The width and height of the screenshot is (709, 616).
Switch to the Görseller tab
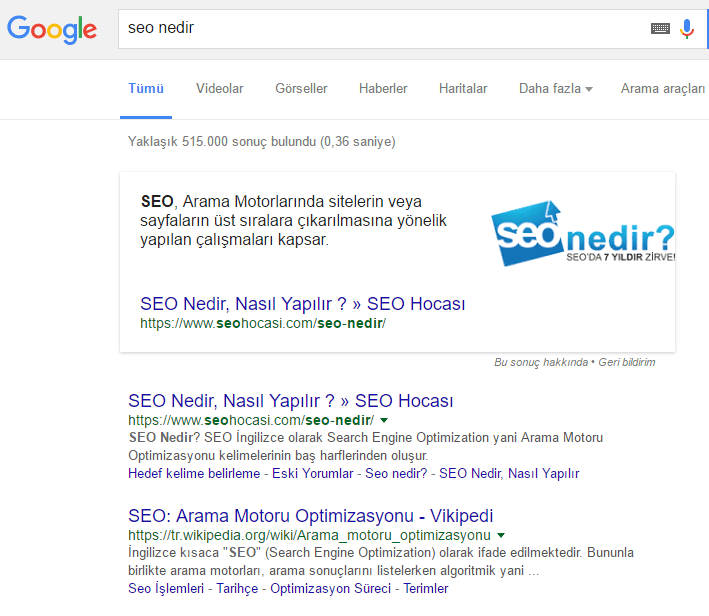301,89
